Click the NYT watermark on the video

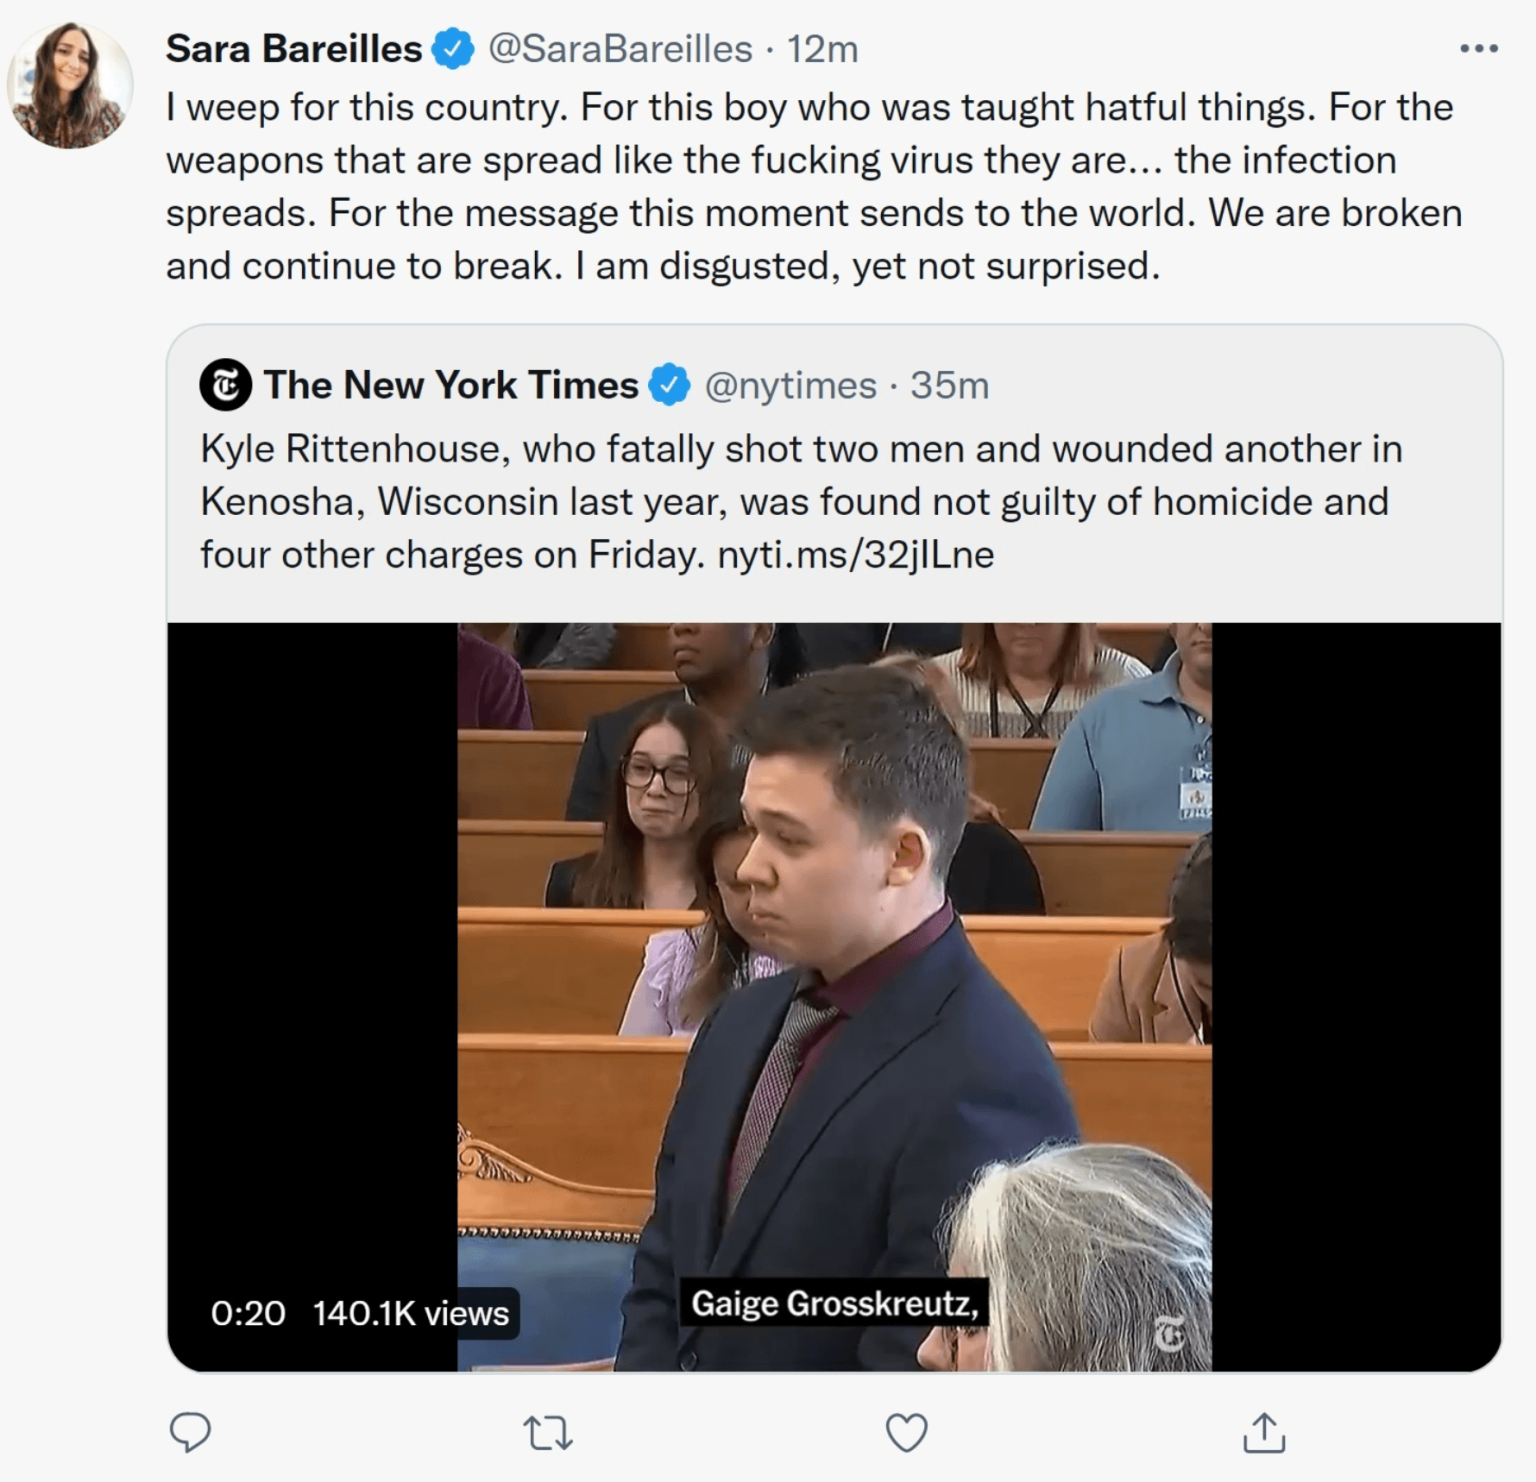click(x=1170, y=1334)
